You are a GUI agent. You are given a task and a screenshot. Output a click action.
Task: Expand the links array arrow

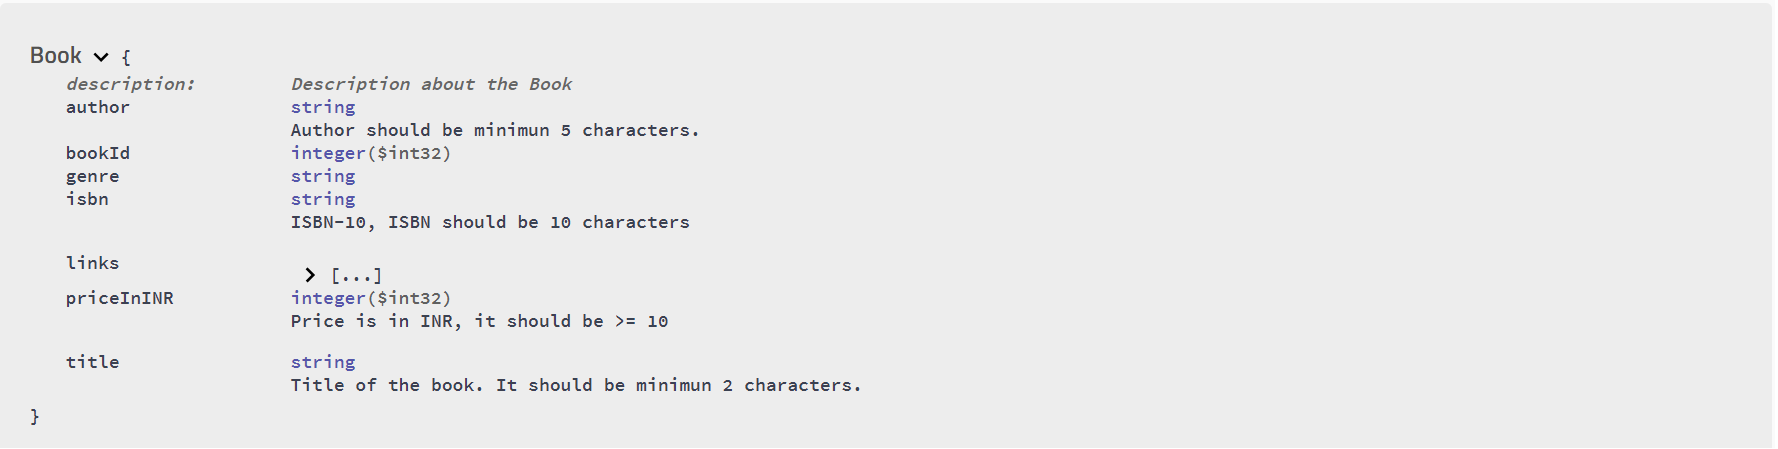tap(310, 275)
